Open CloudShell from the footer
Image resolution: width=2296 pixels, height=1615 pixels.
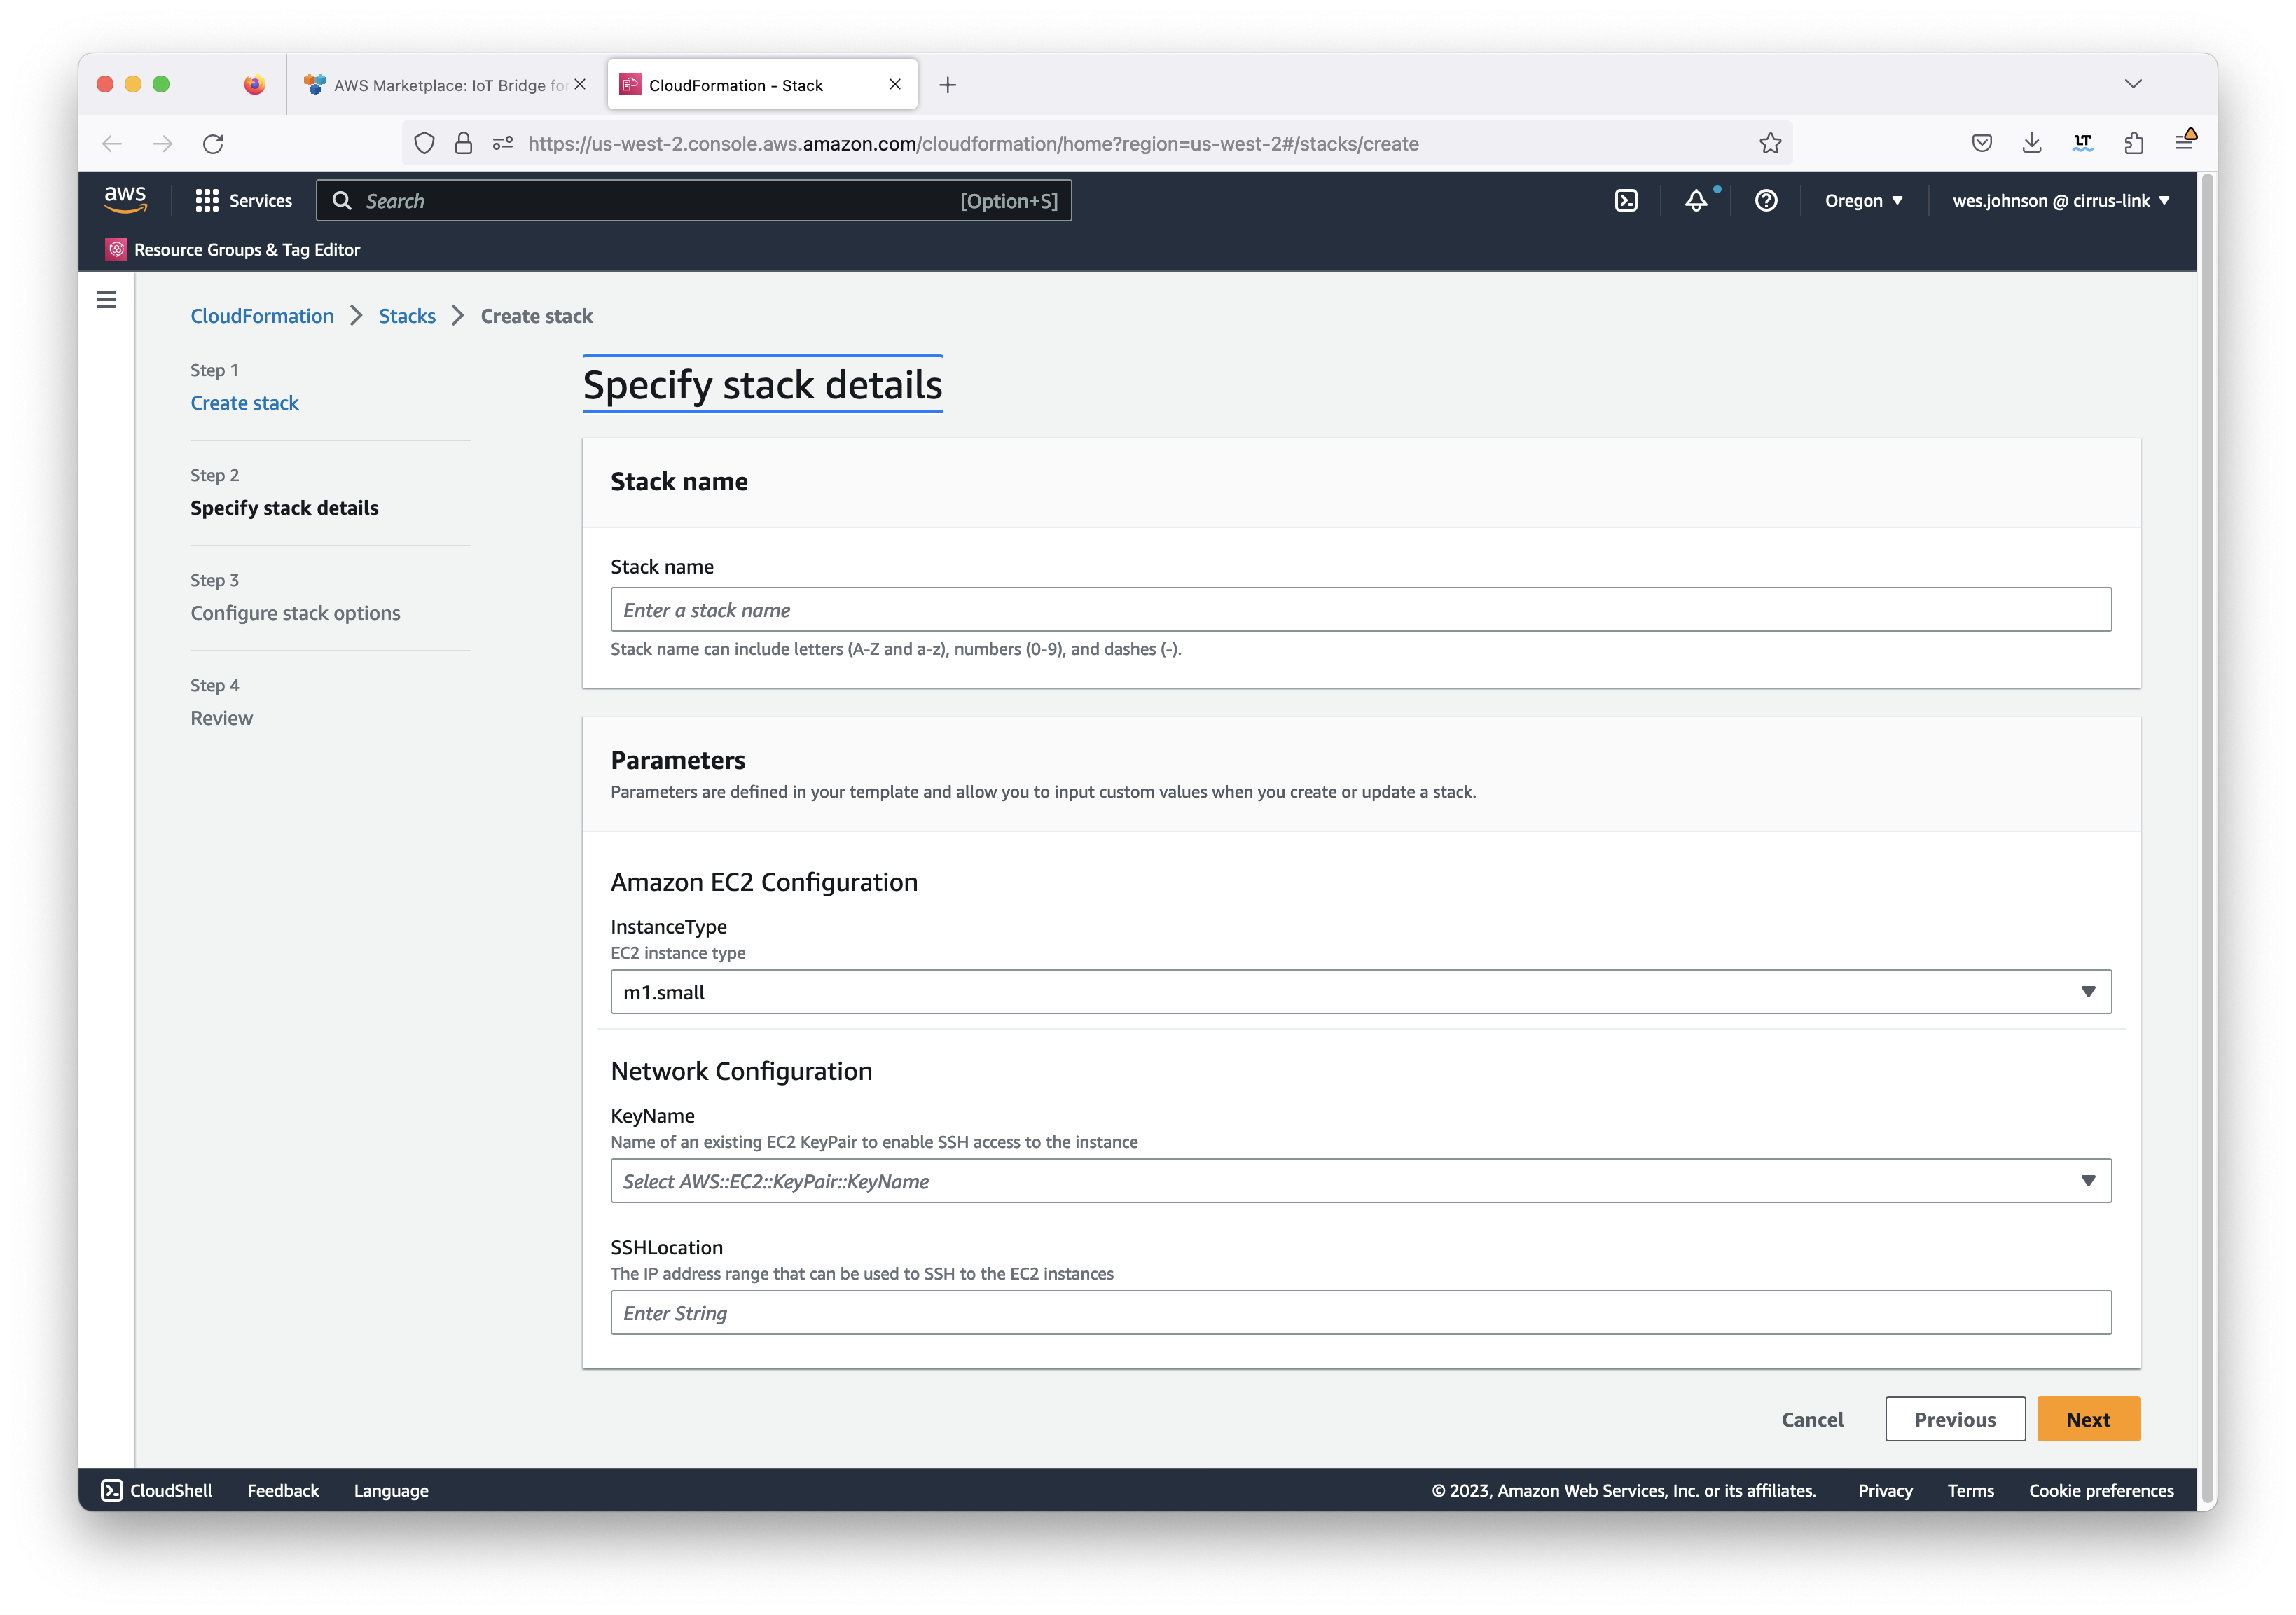coord(157,1490)
